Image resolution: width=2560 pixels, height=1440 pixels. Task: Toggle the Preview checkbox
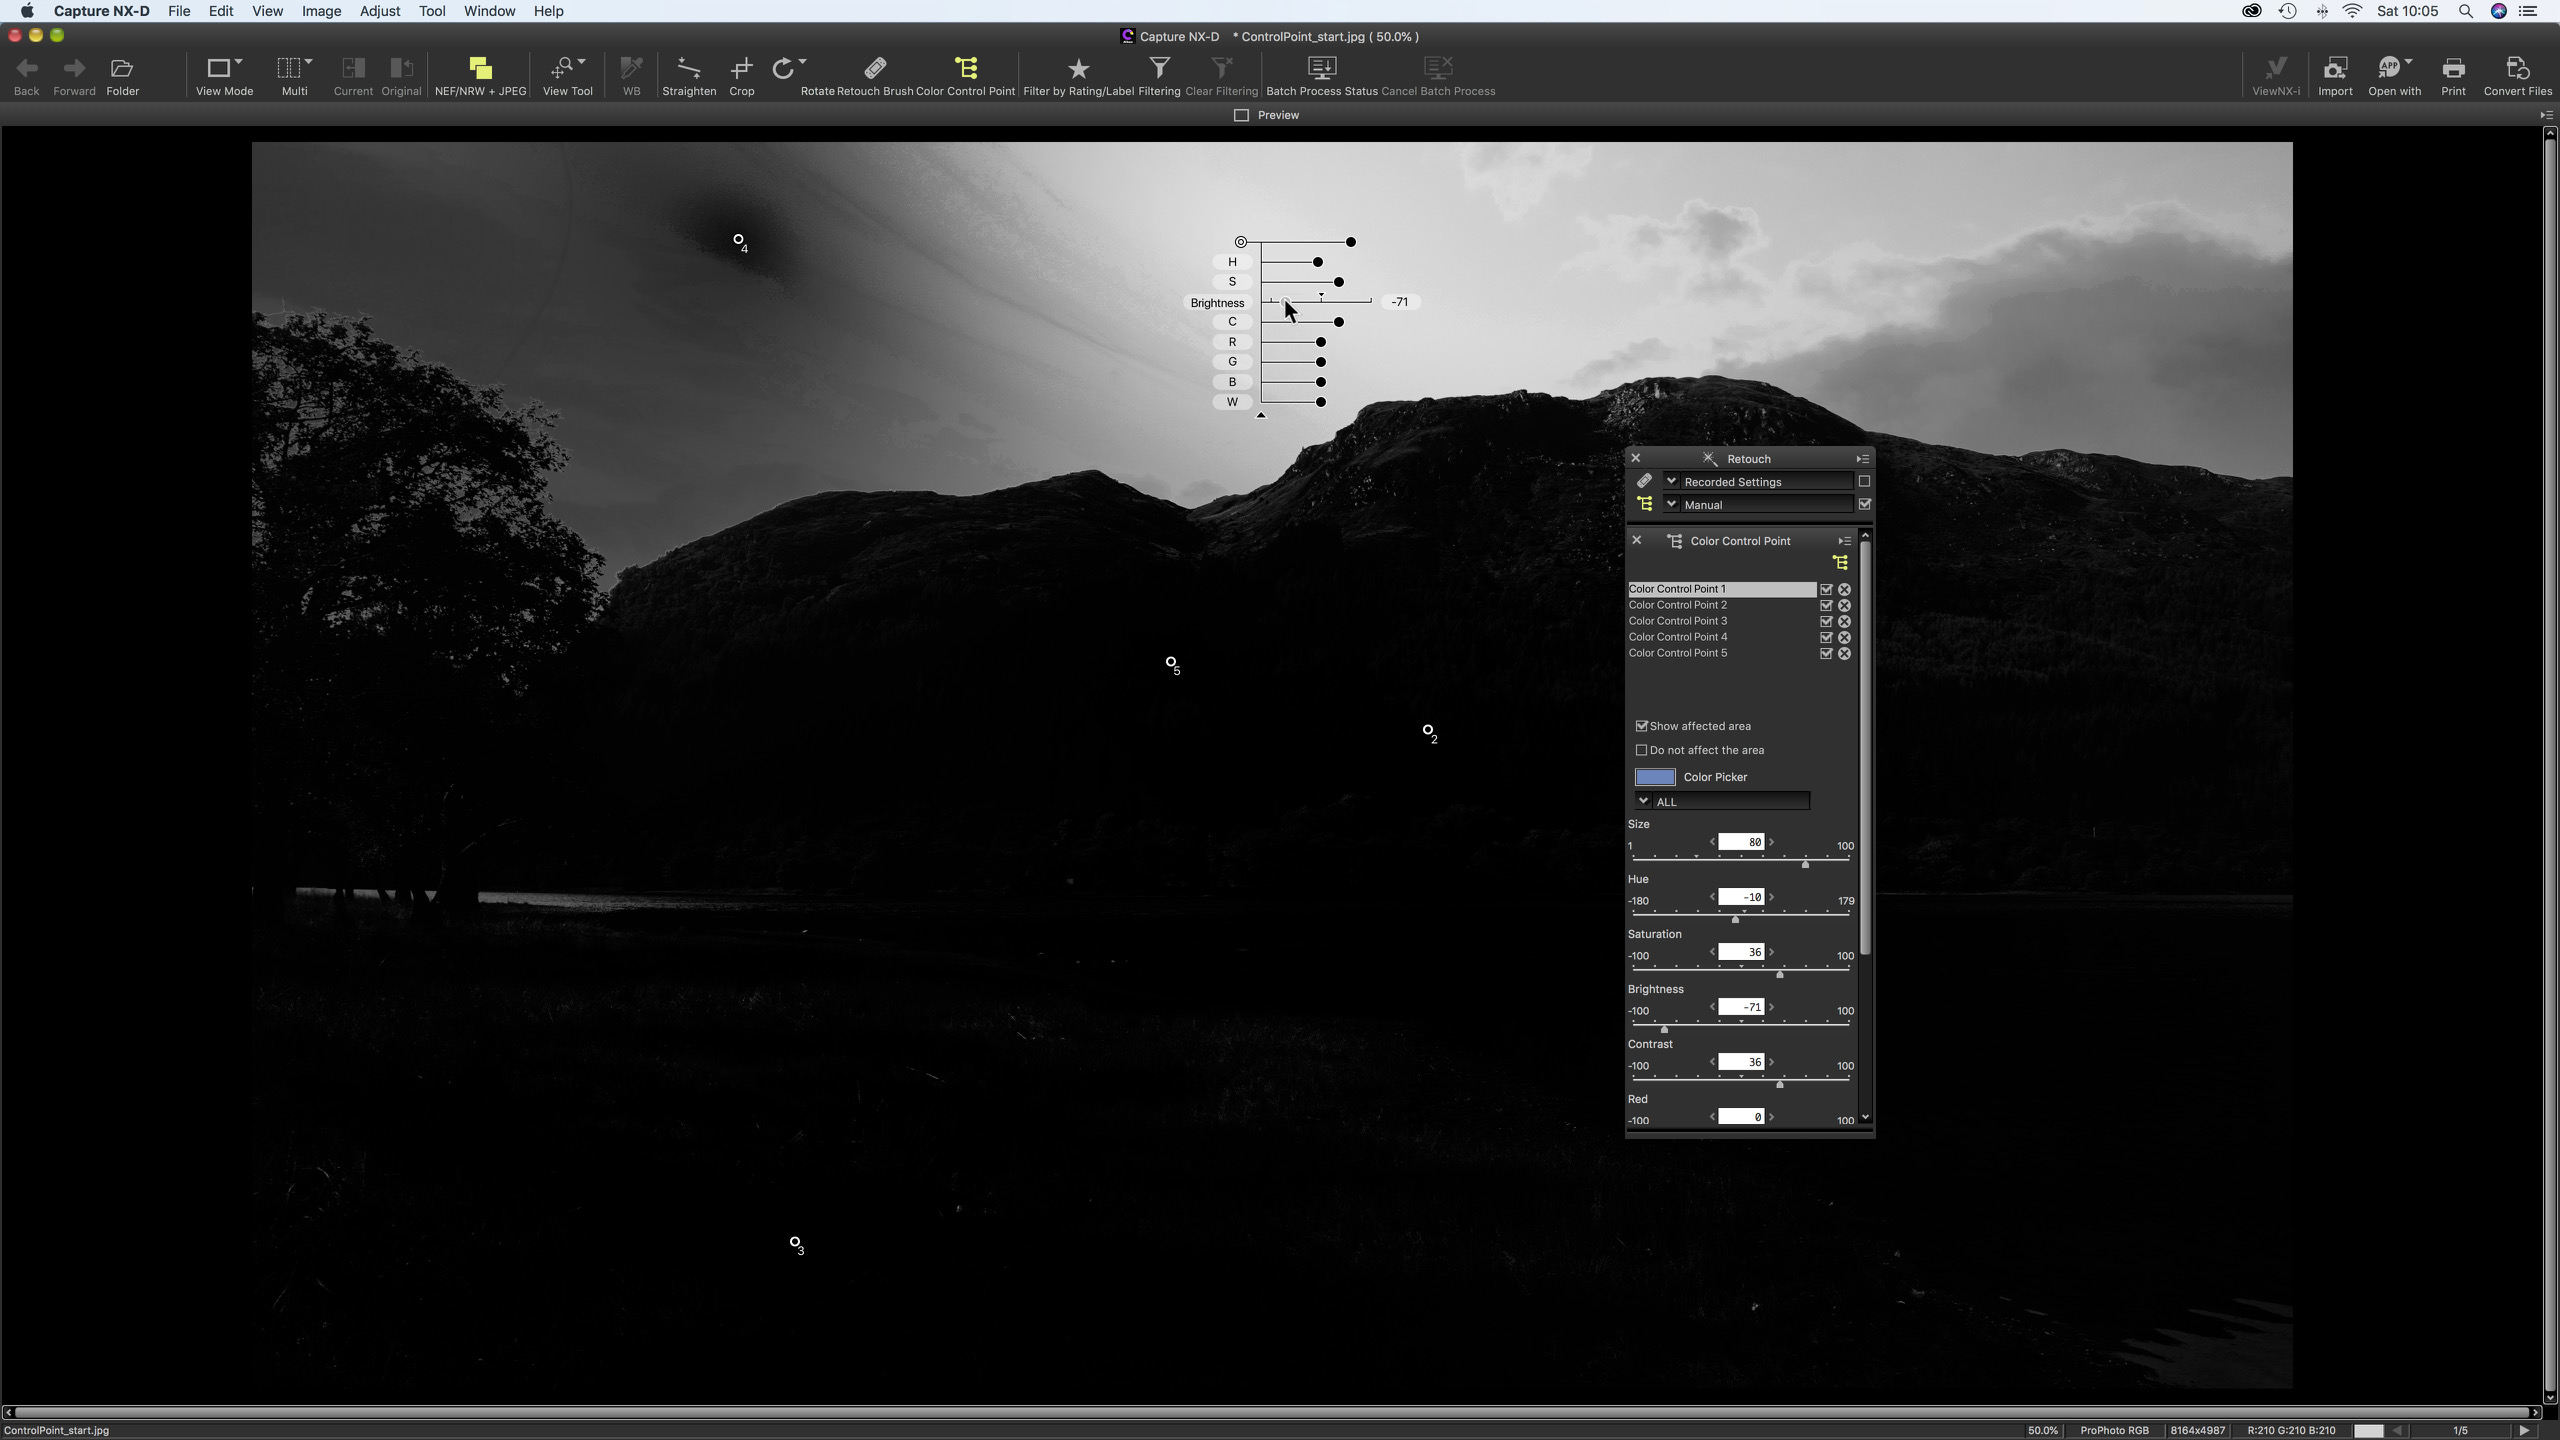click(x=1241, y=115)
